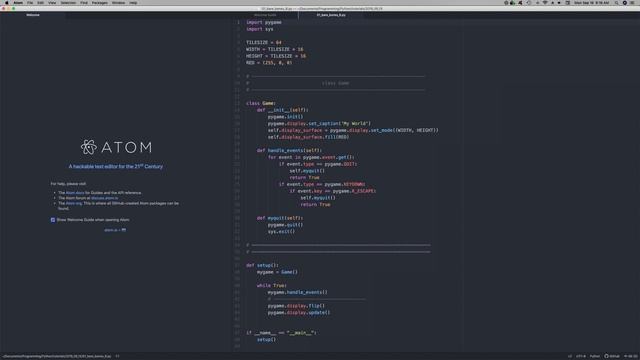Open Spotlight search in the menu bar
The width and height of the screenshot is (640, 360).
click(616, 3)
